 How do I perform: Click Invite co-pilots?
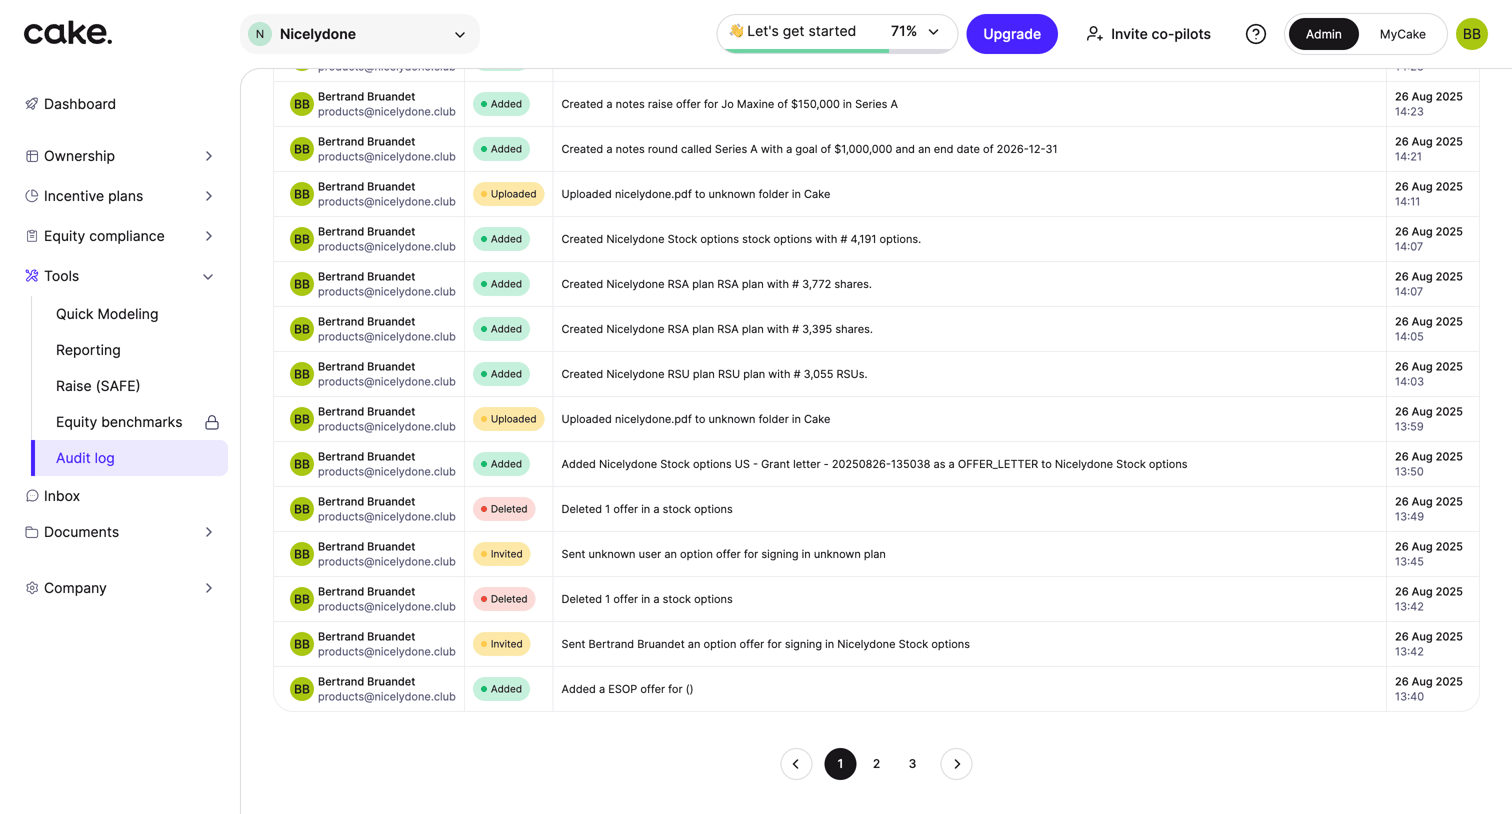[x=1148, y=34]
